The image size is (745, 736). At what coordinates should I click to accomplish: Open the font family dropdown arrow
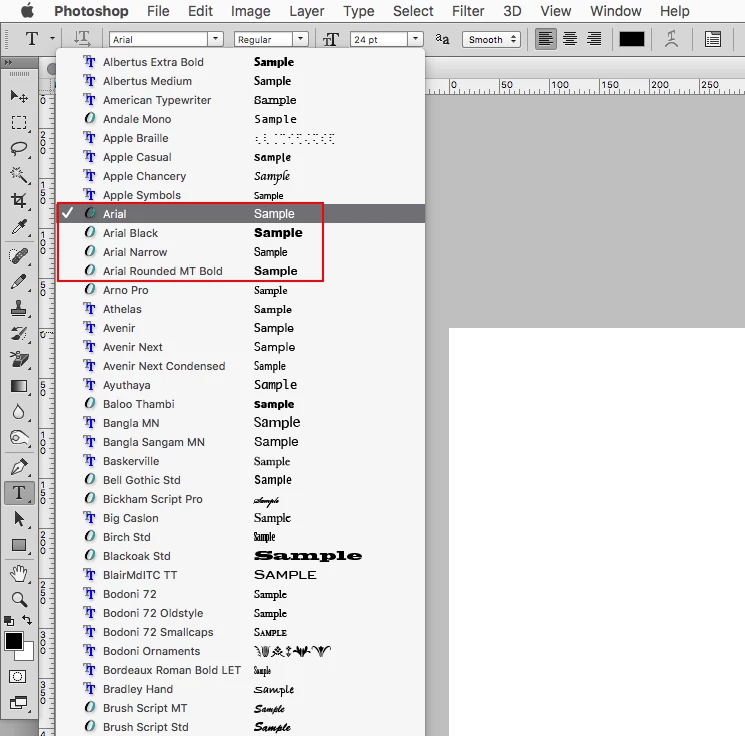(x=216, y=39)
